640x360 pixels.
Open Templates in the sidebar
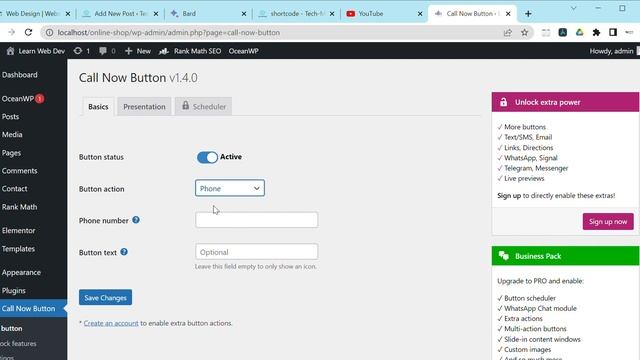point(18,249)
